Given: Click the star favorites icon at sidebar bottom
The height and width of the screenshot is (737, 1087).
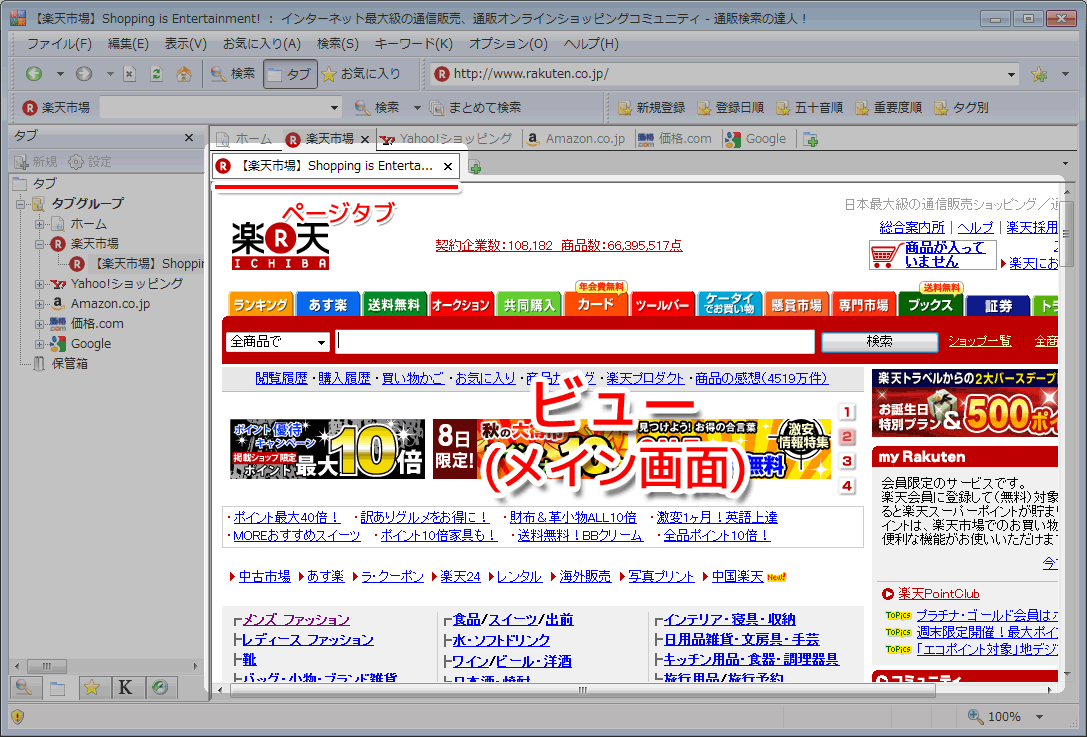Looking at the screenshot, I should point(92,688).
